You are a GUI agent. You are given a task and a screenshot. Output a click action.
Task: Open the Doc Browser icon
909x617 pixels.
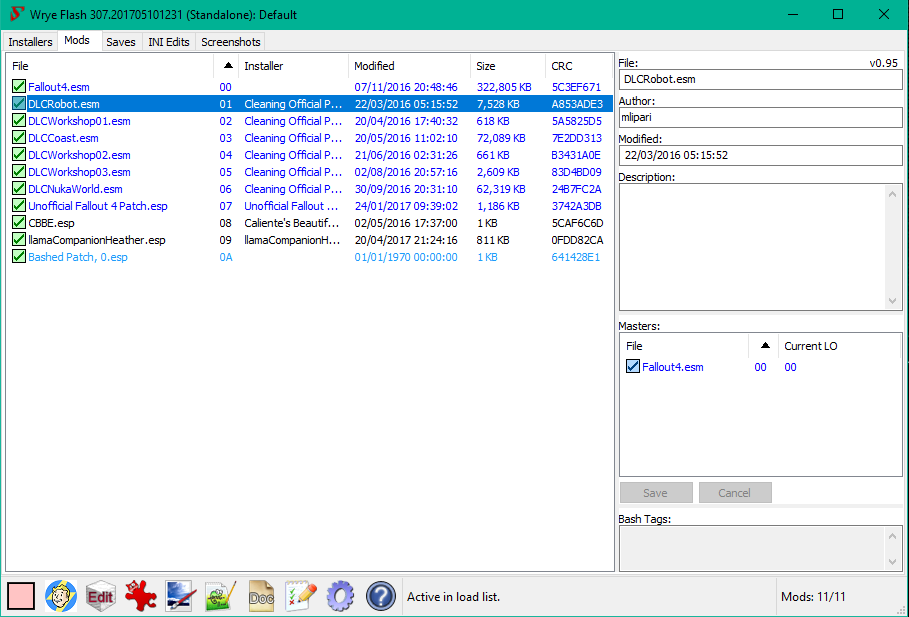261,596
